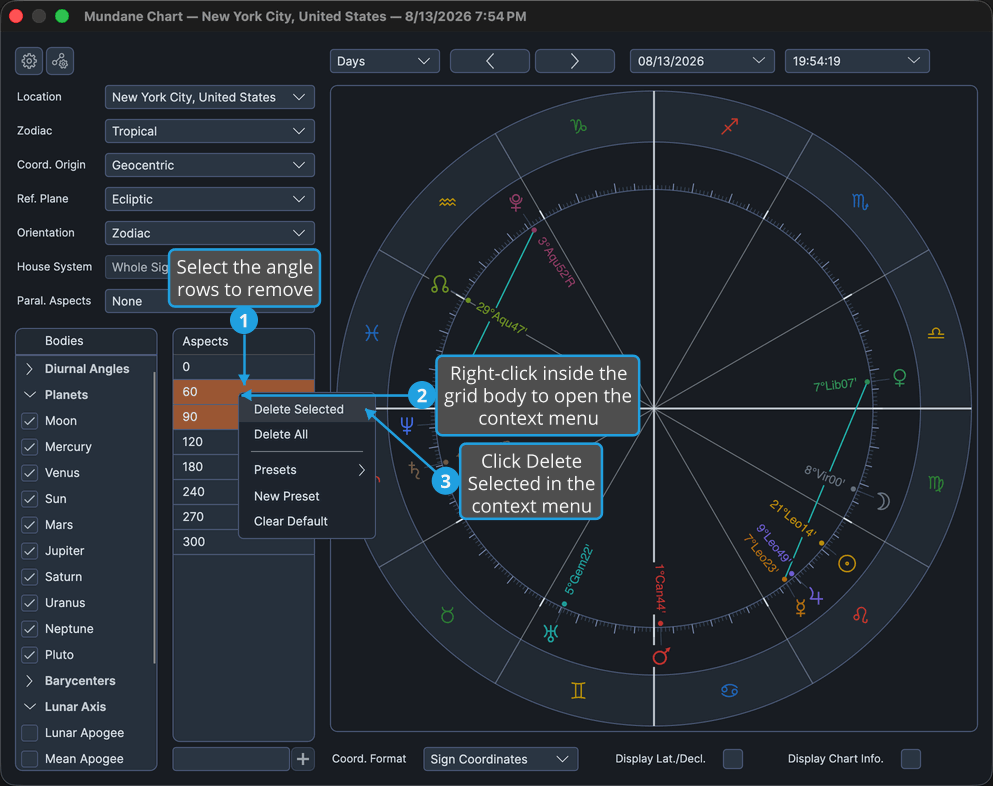Open the Location dropdown
This screenshot has height=786, width=993.
pos(210,97)
